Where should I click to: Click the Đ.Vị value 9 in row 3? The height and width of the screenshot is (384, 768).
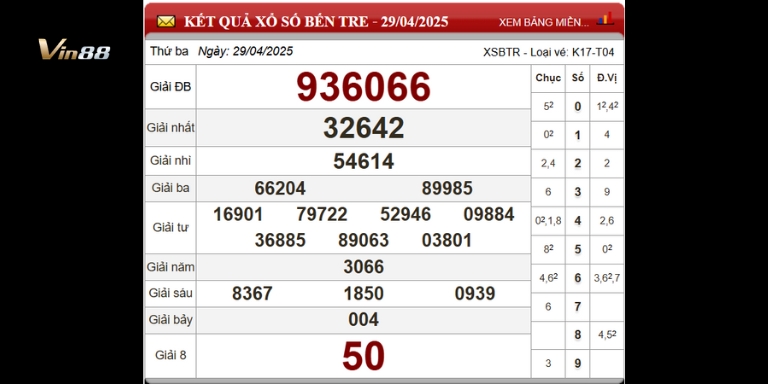pos(607,192)
